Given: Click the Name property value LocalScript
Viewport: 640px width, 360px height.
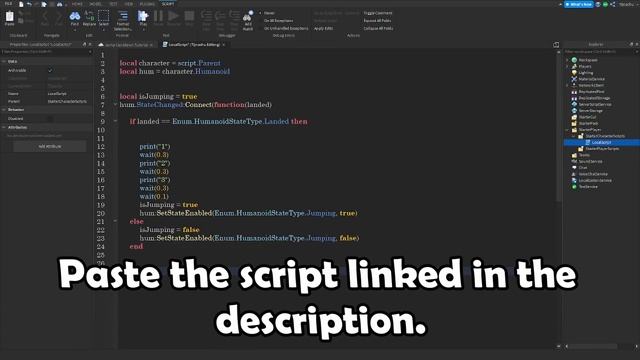Looking at the screenshot, I should coord(57,93).
